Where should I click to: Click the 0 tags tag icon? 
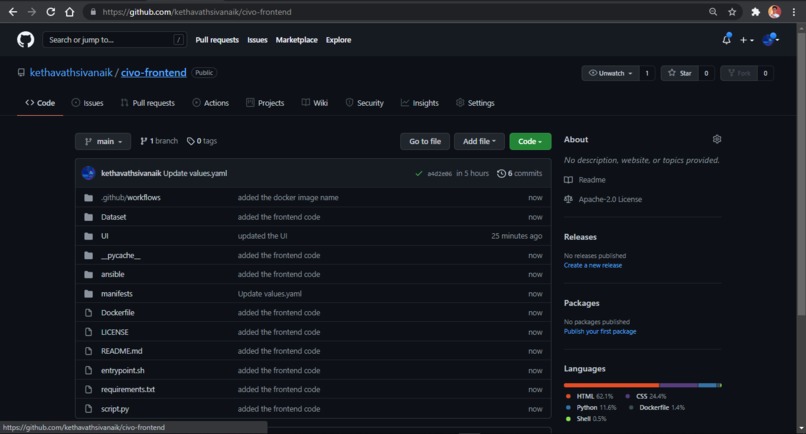click(x=191, y=141)
